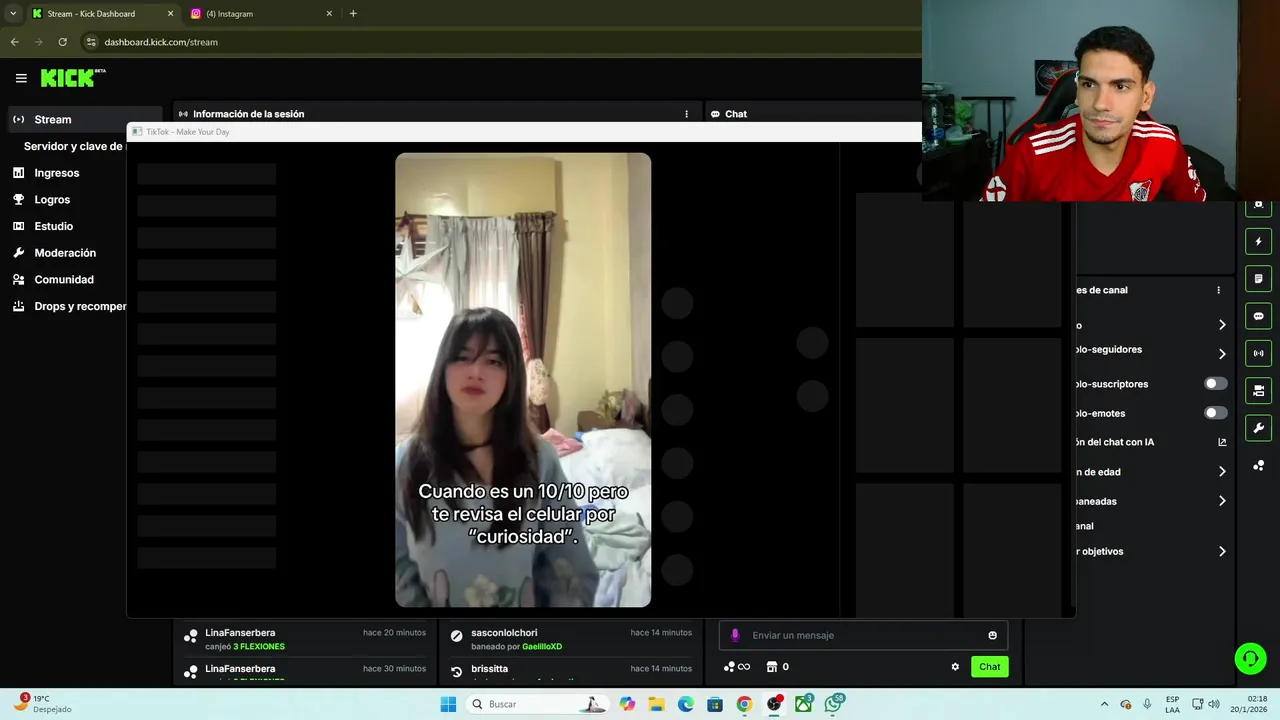
Task: Open the Windows Start menu
Action: (448, 704)
